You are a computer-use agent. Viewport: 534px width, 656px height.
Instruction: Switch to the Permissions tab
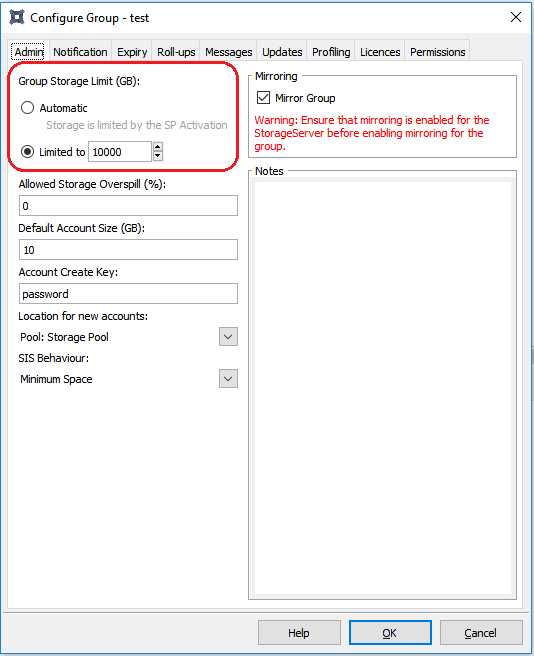click(x=437, y=52)
